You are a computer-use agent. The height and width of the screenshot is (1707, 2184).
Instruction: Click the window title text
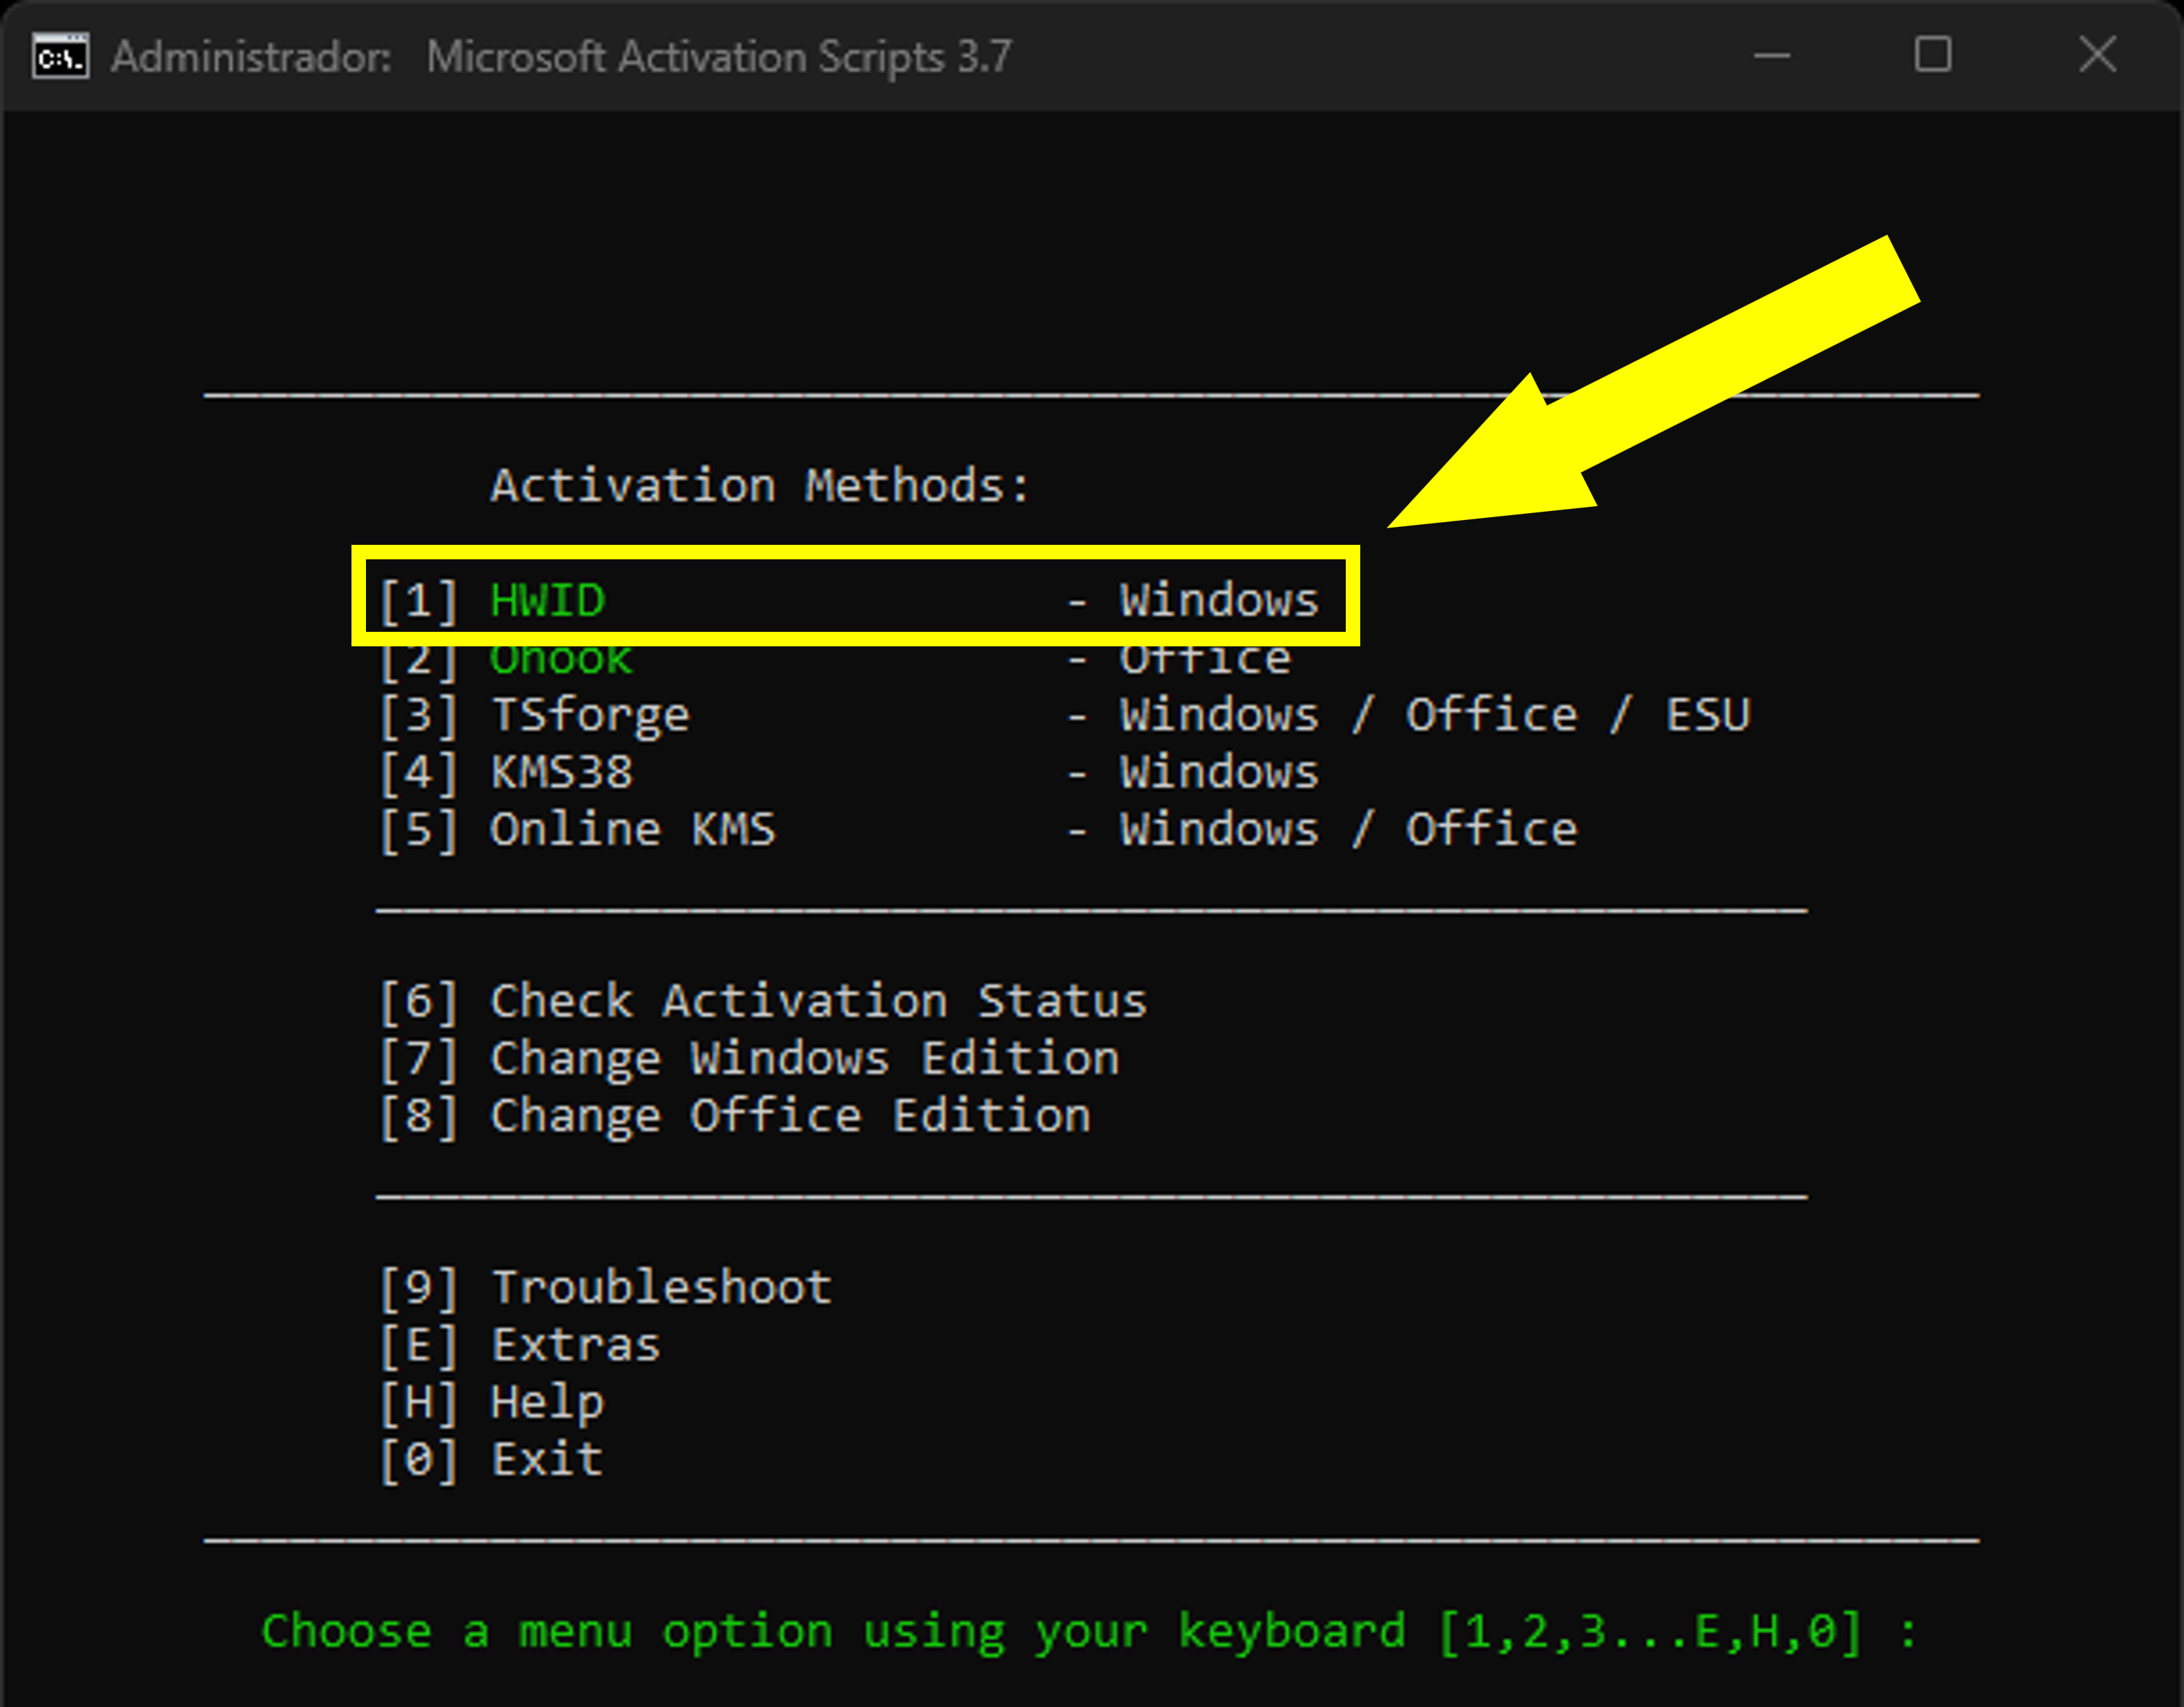click(x=561, y=57)
